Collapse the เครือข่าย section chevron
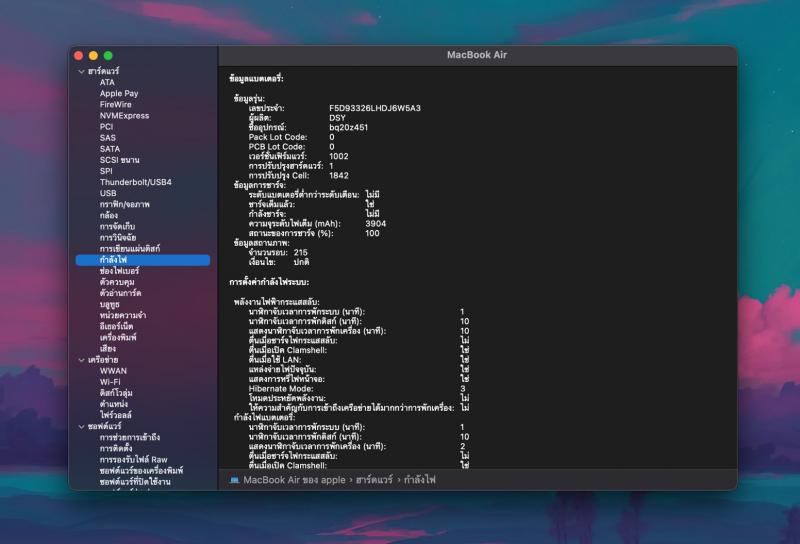 [x=82, y=360]
